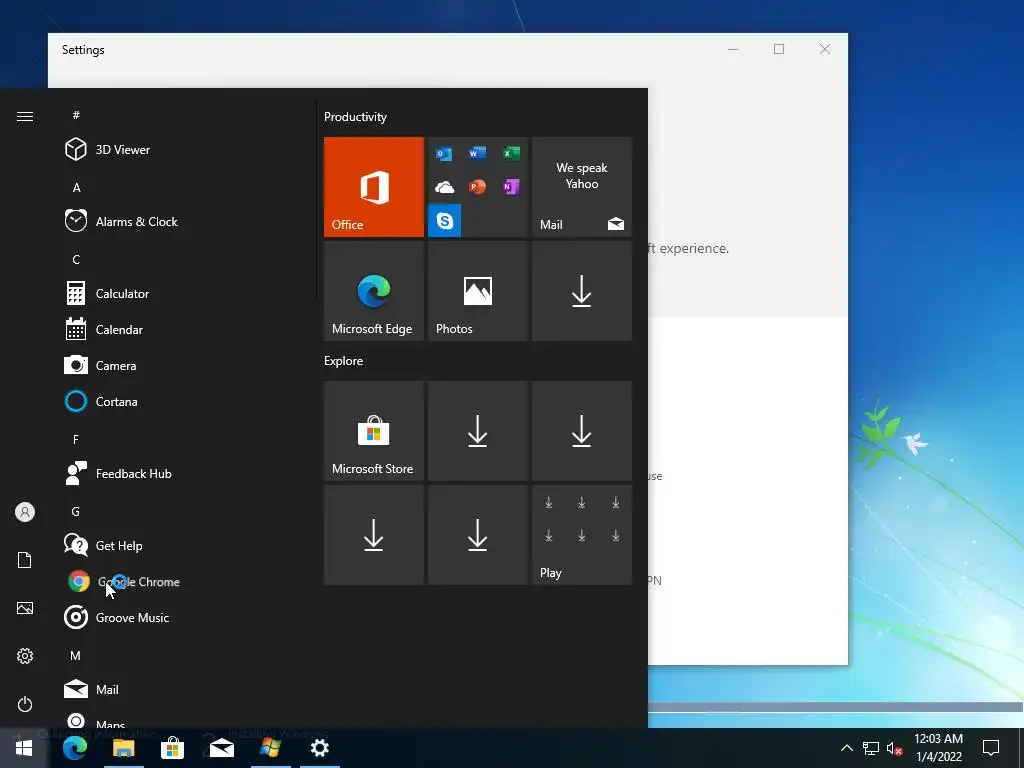Open the Play folder tile
The width and height of the screenshot is (1024, 768).
pos(582,535)
